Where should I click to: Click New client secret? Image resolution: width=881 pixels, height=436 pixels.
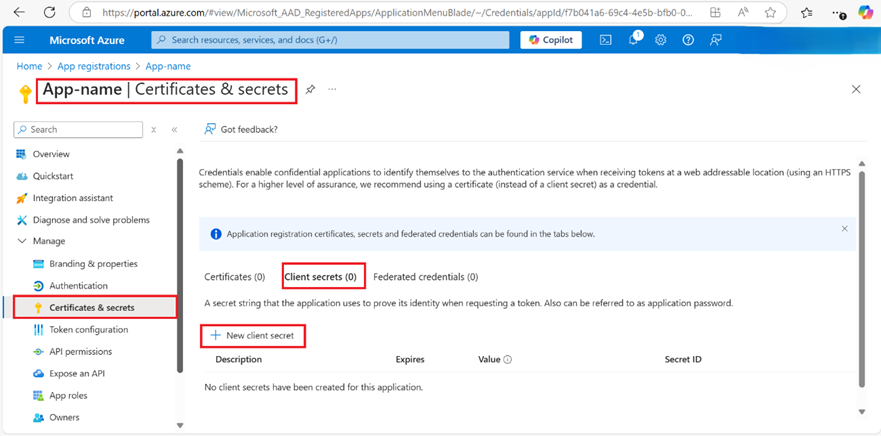(x=252, y=335)
